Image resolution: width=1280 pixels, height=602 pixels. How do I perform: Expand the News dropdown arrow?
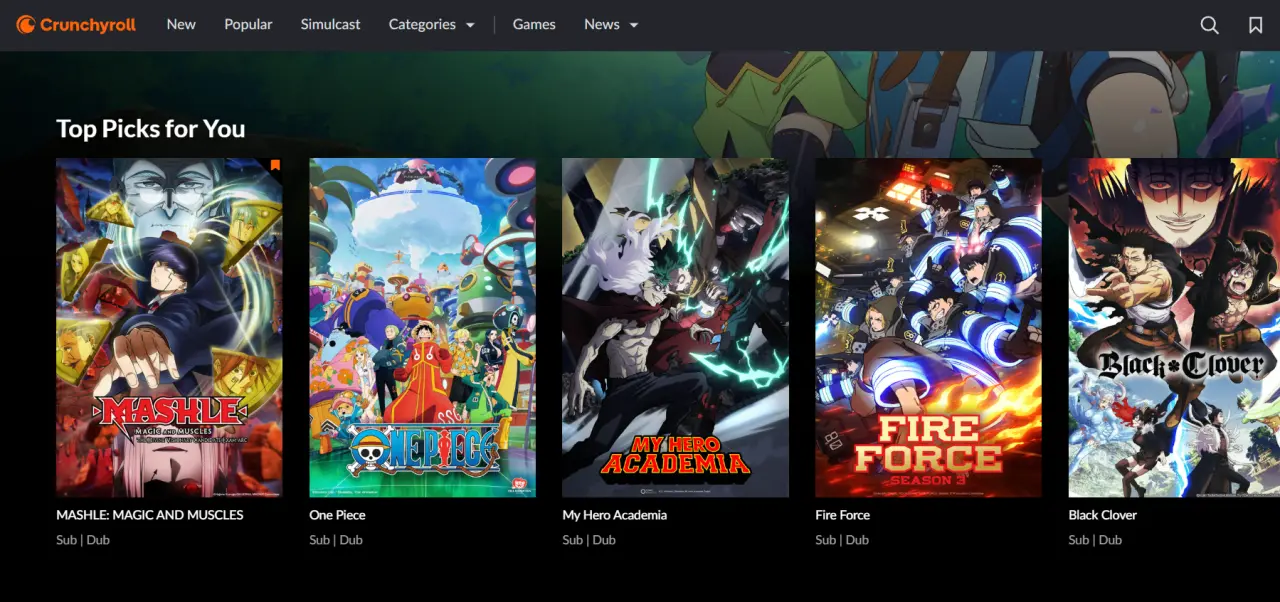pyautogui.click(x=634, y=25)
